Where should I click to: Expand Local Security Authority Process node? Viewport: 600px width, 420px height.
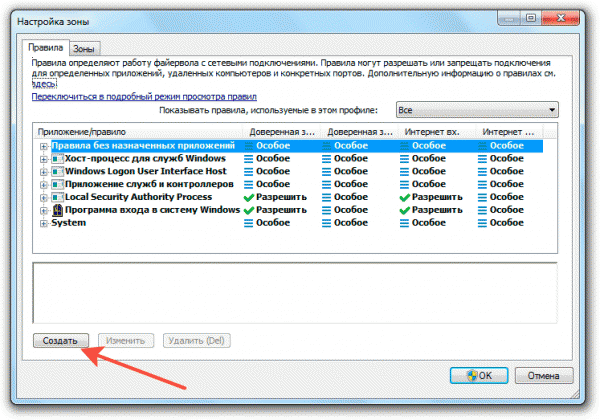pos(44,198)
